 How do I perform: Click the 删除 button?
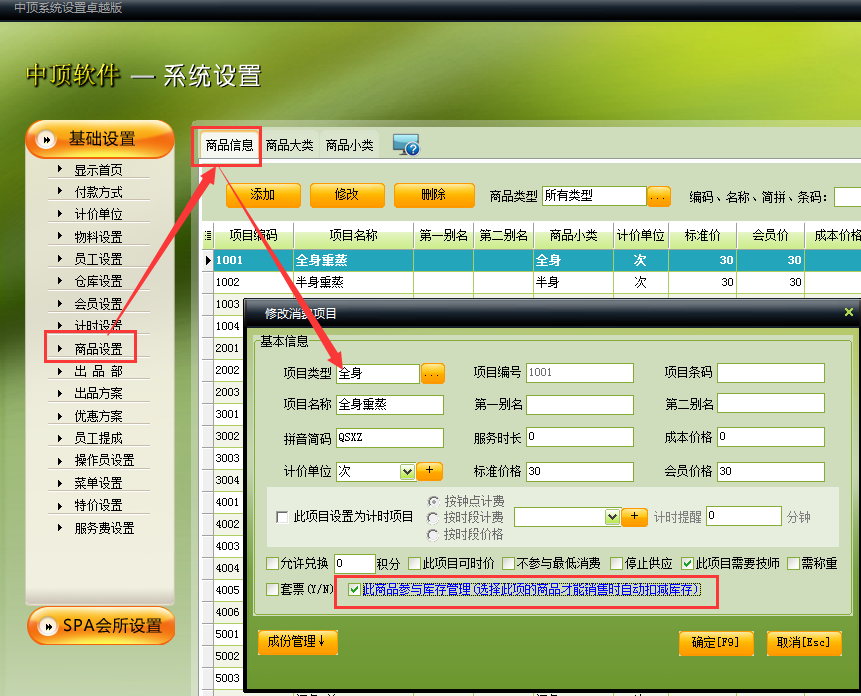point(434,195)
